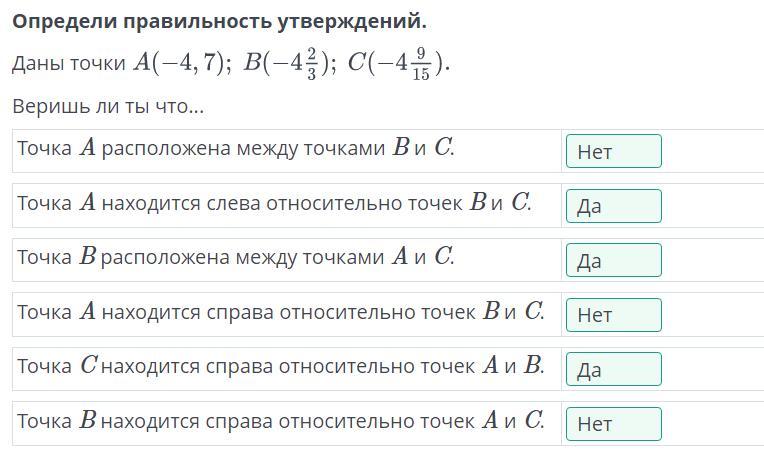Click point C(−4 9/15) formula

[x=398, y=64]
